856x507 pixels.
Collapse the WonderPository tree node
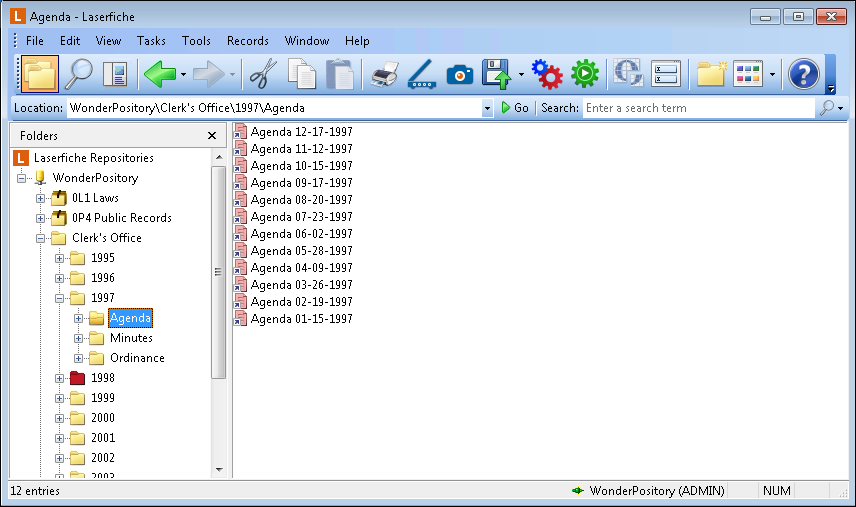pyautogui.click(x=21, y=178)
